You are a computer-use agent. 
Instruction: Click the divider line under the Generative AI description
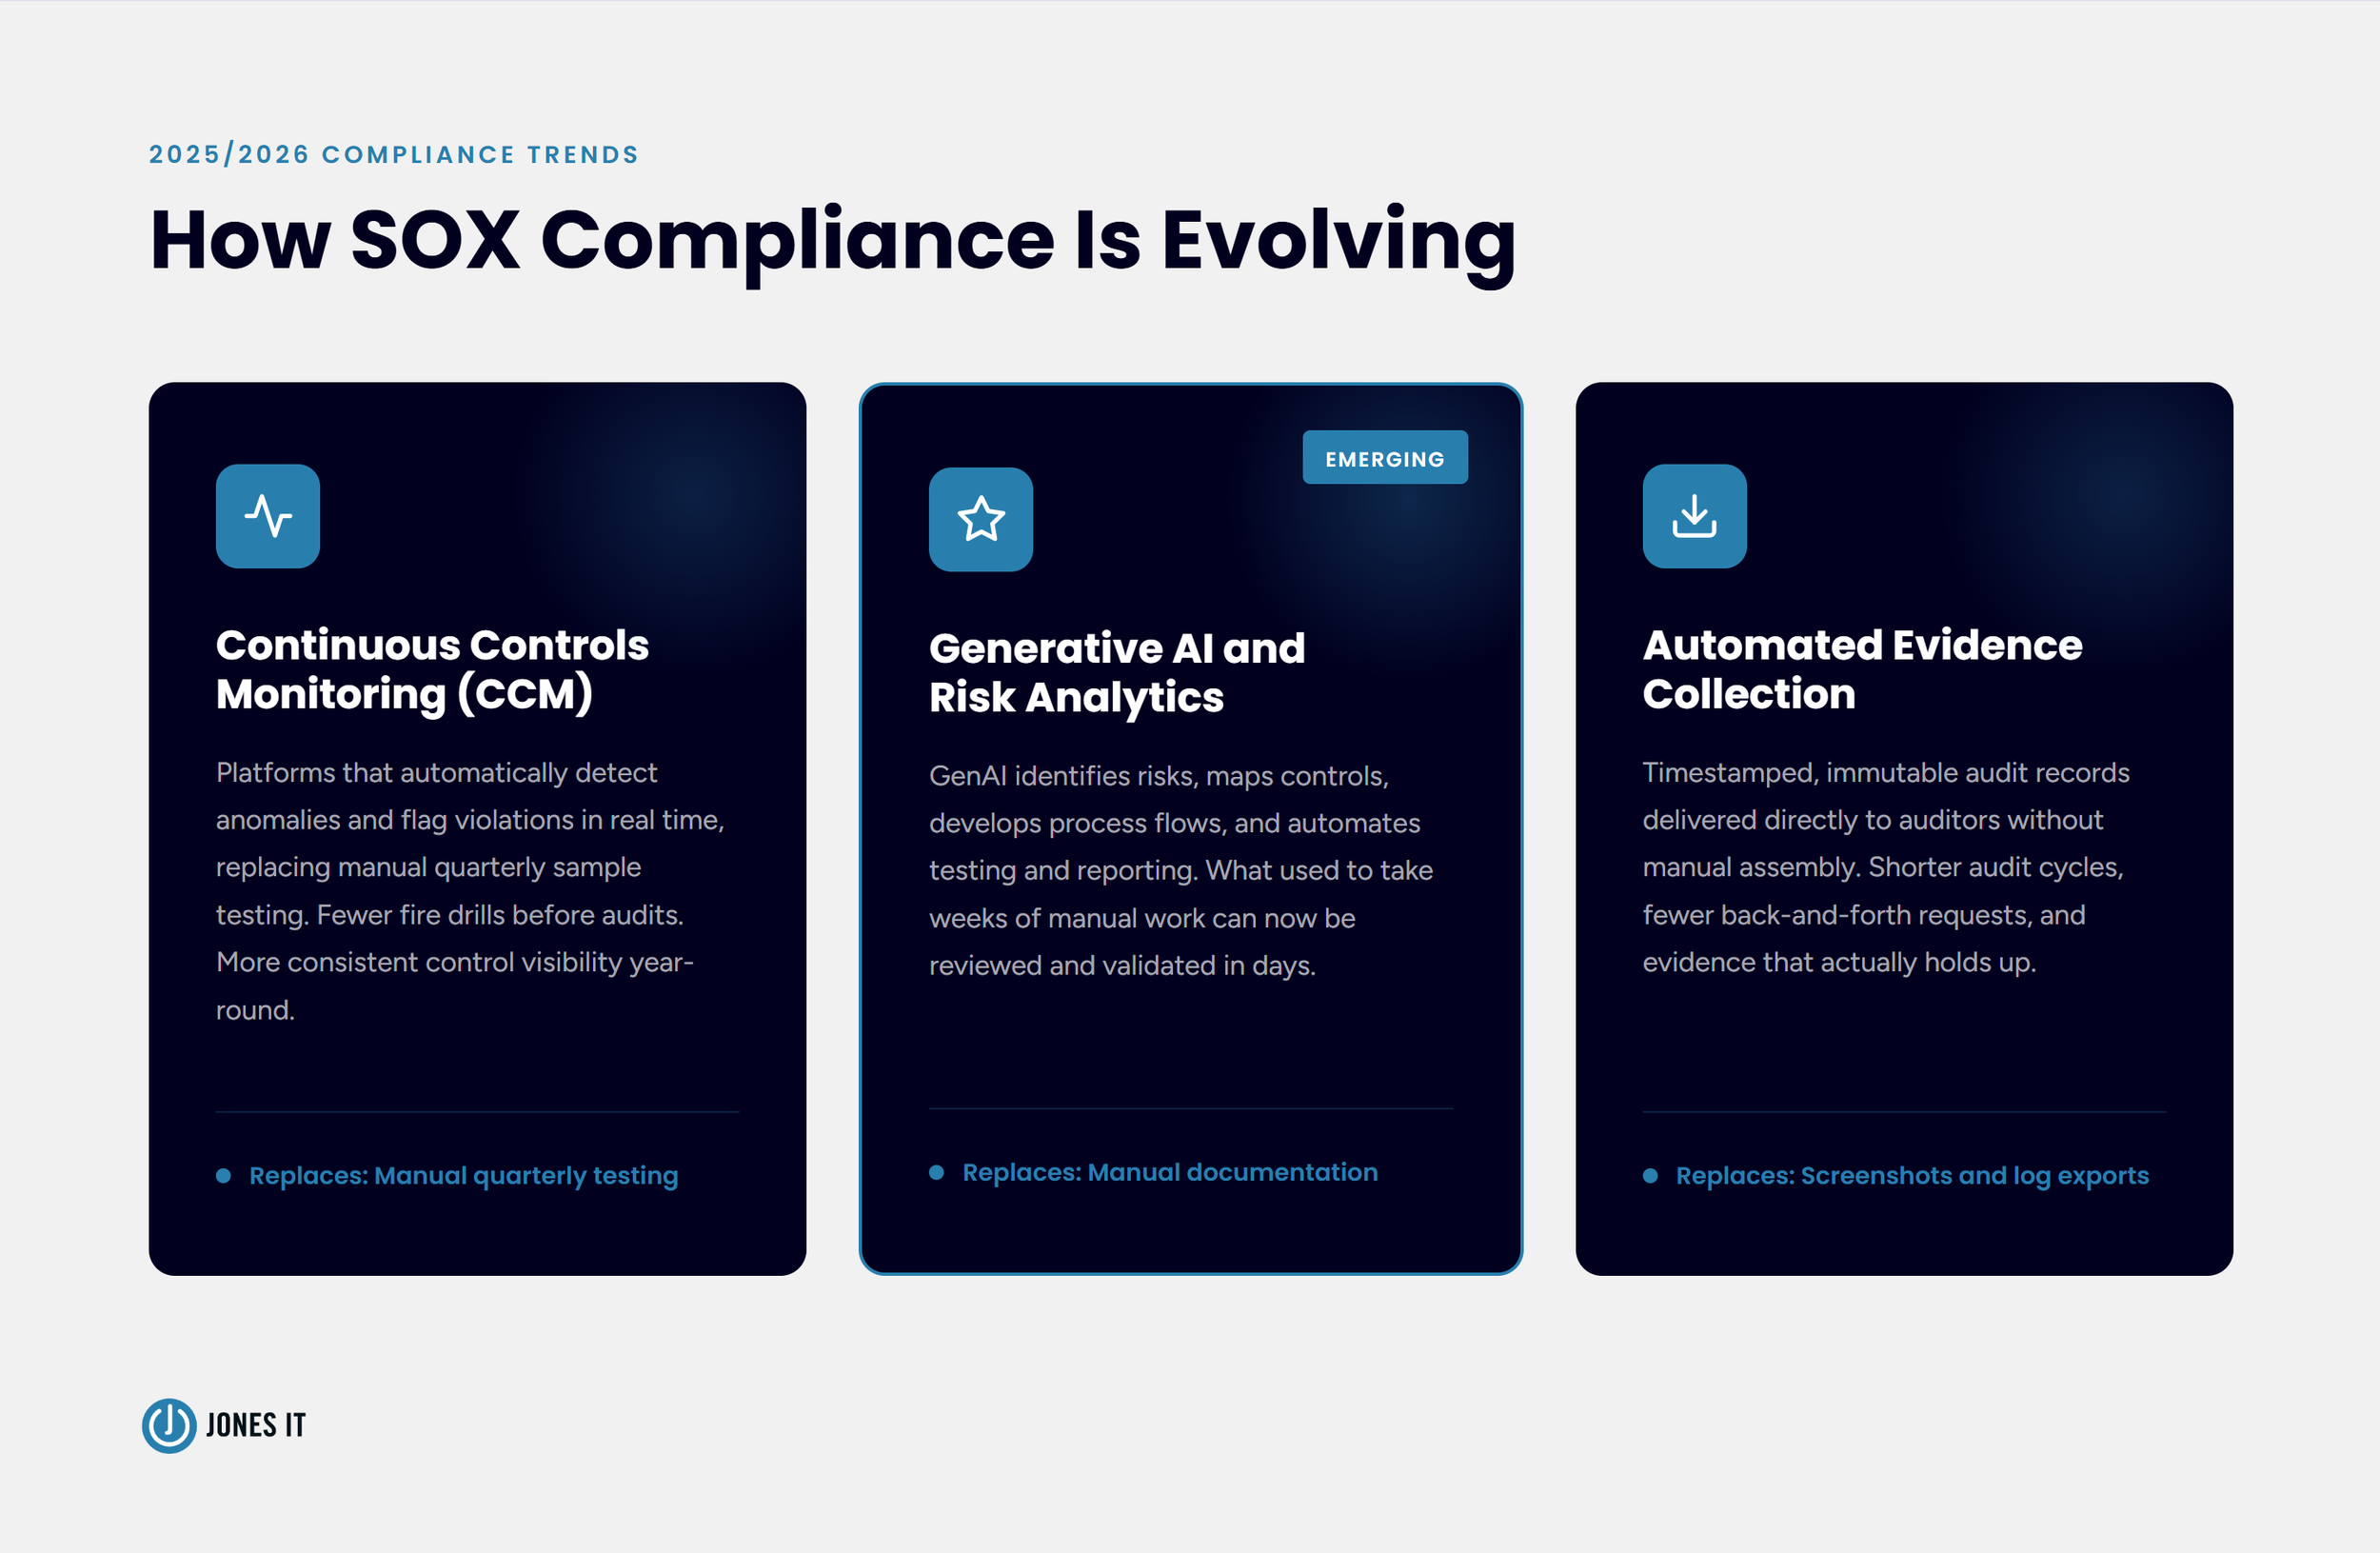point(1190,1108)
